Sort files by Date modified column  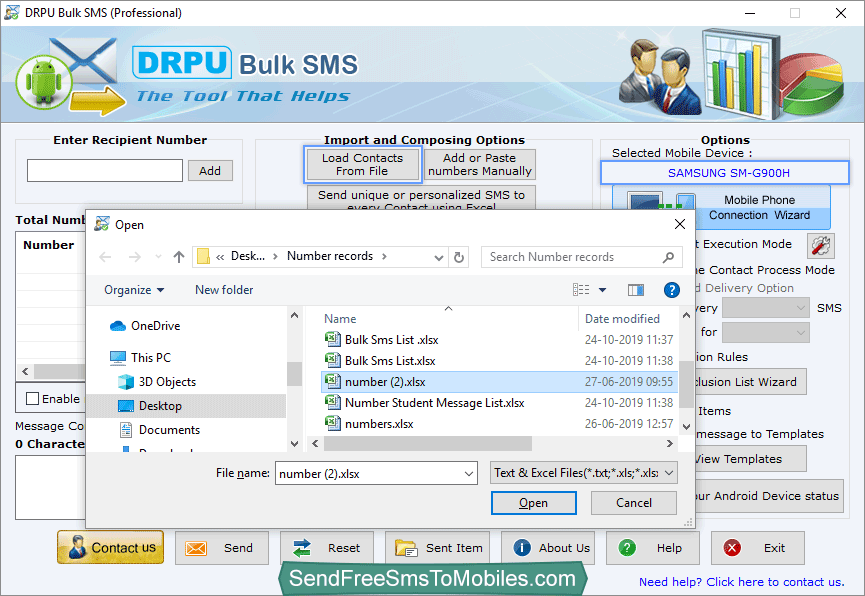622,319
